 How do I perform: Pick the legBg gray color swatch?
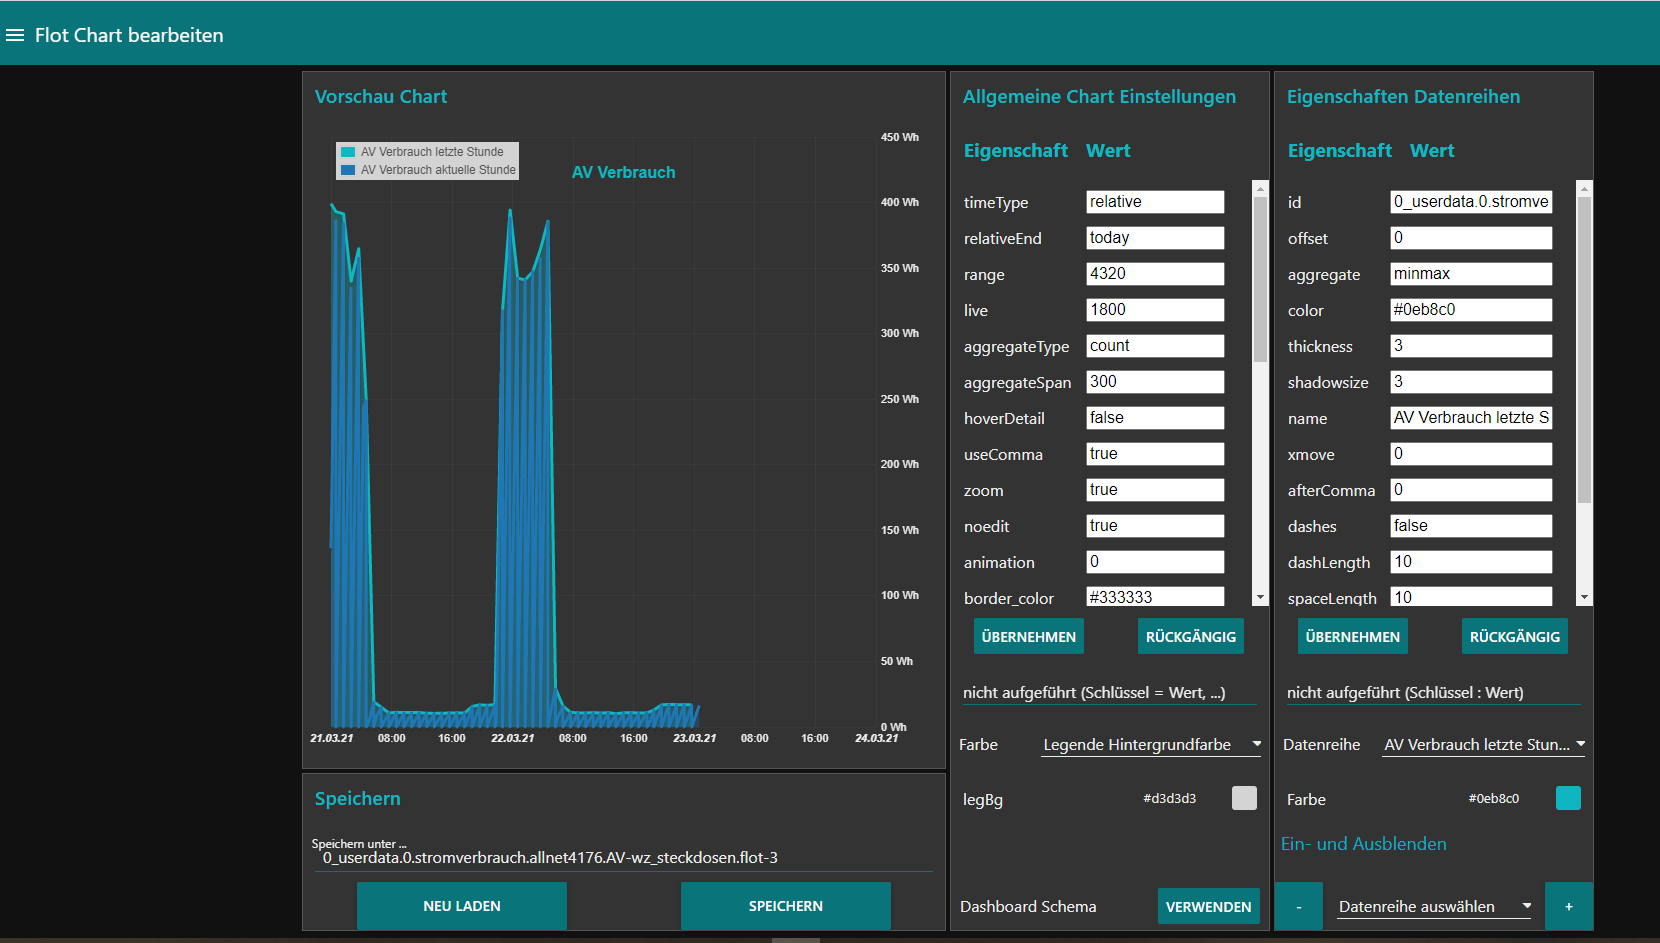tap(1244, 798)
